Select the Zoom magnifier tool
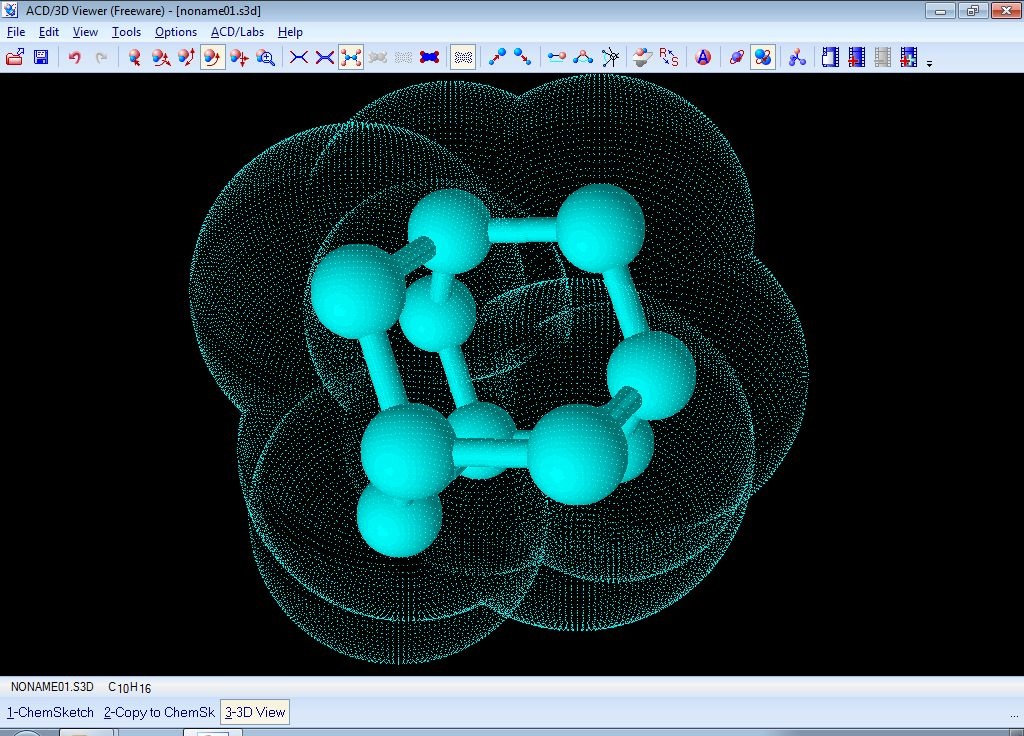Image resolution: width=1024 pixels, height=736 pixels. click(265, 57)
